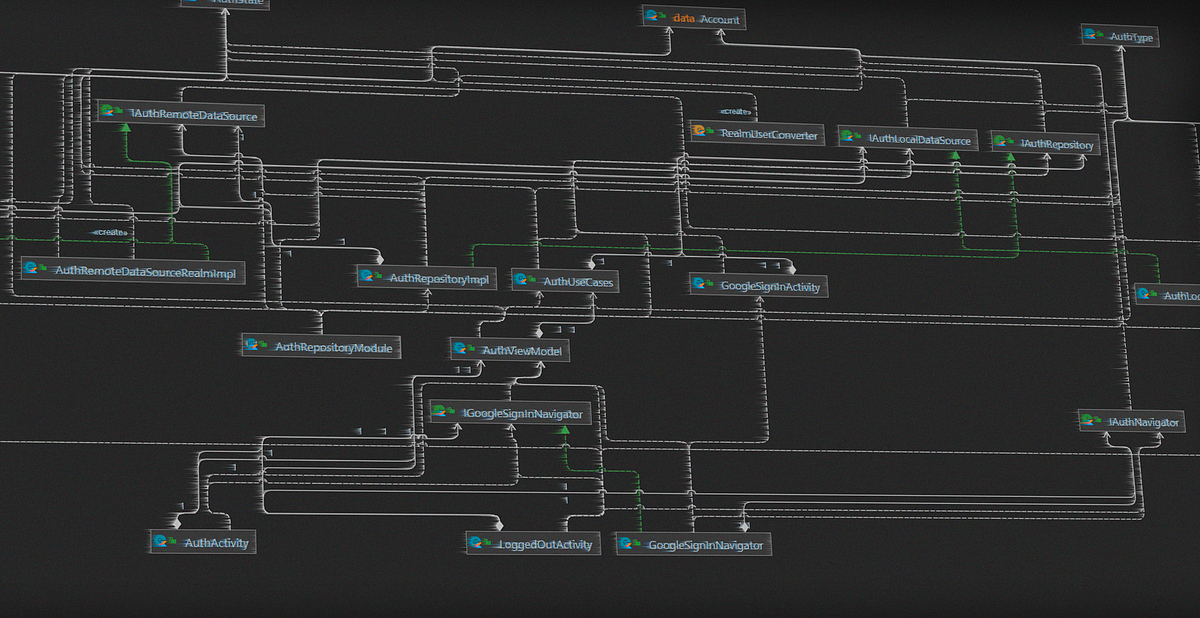Image resolution: width=1200 pixels, height=618 pixels.
Task: Click the interface icon beside IAuthRepository
Action: click(x=999, y=143)
